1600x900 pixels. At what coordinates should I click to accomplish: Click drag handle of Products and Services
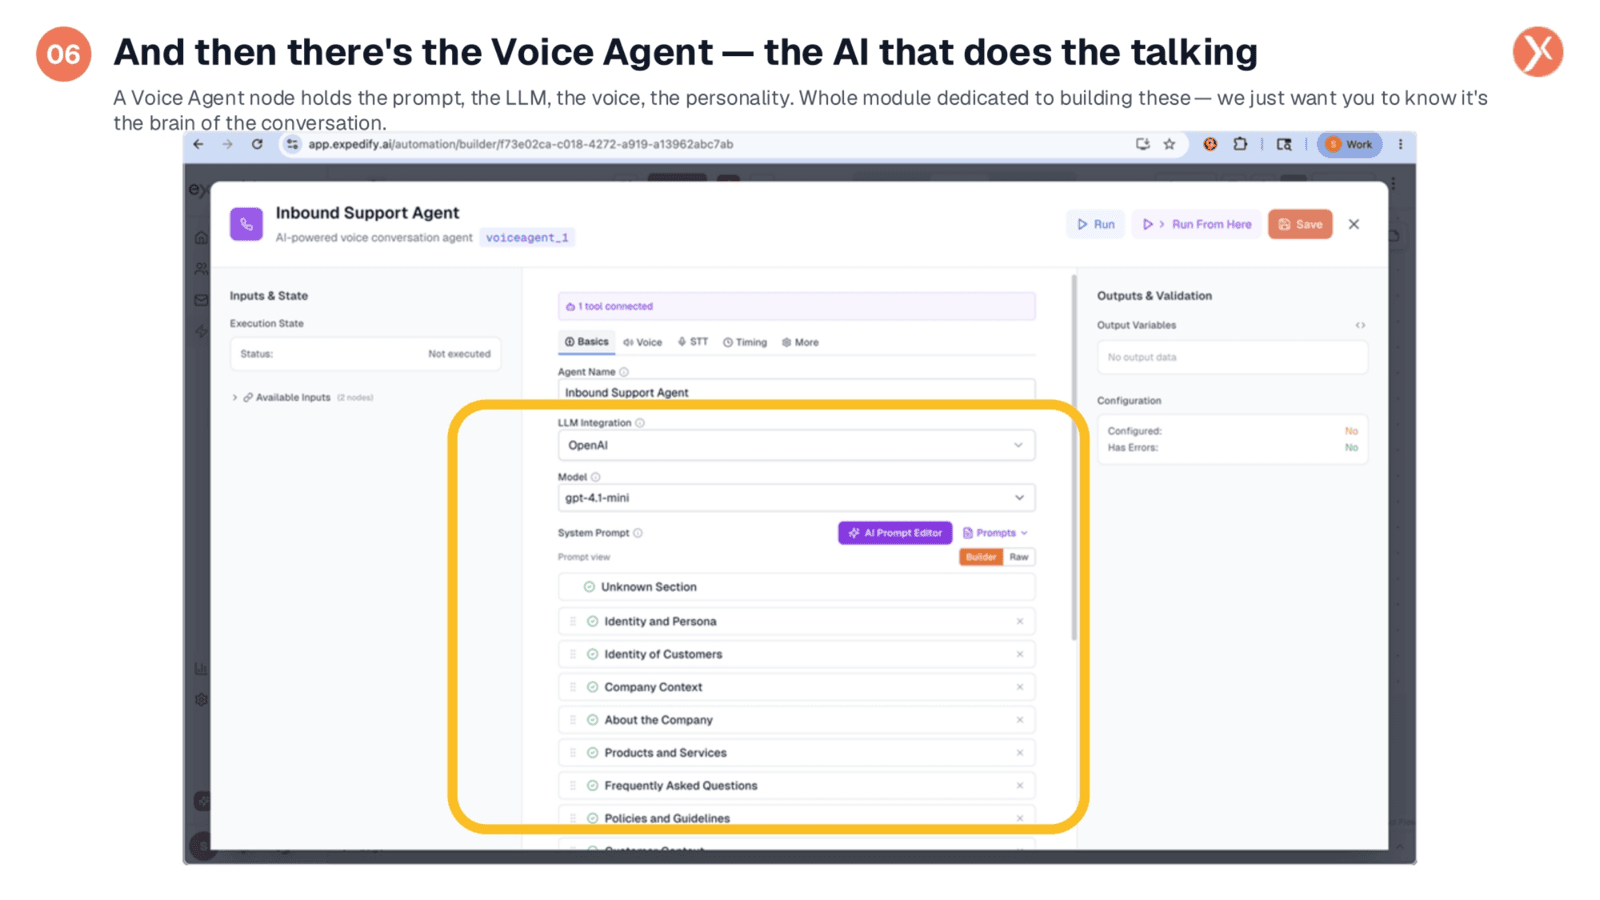tap(573, 753)
